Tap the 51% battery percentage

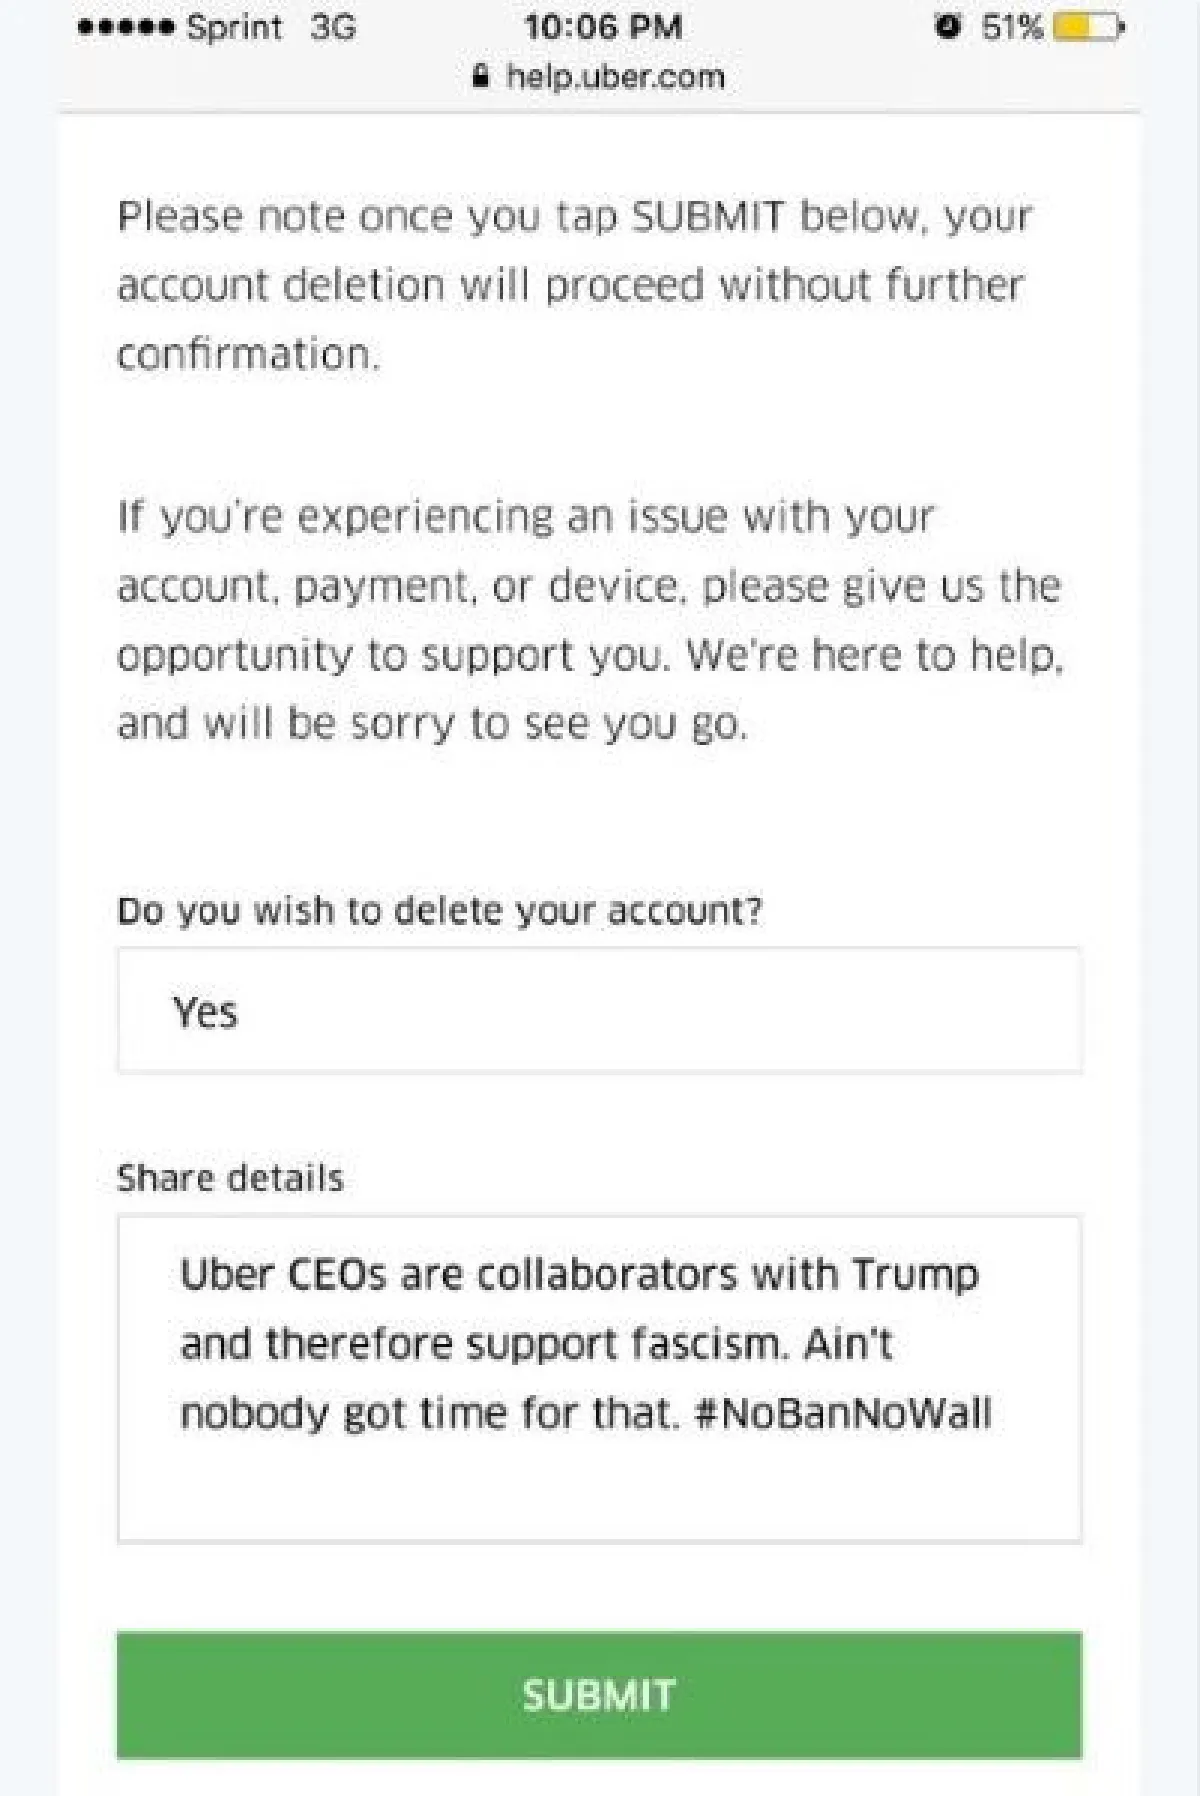pyautogui.click(x=1011, y=27)
